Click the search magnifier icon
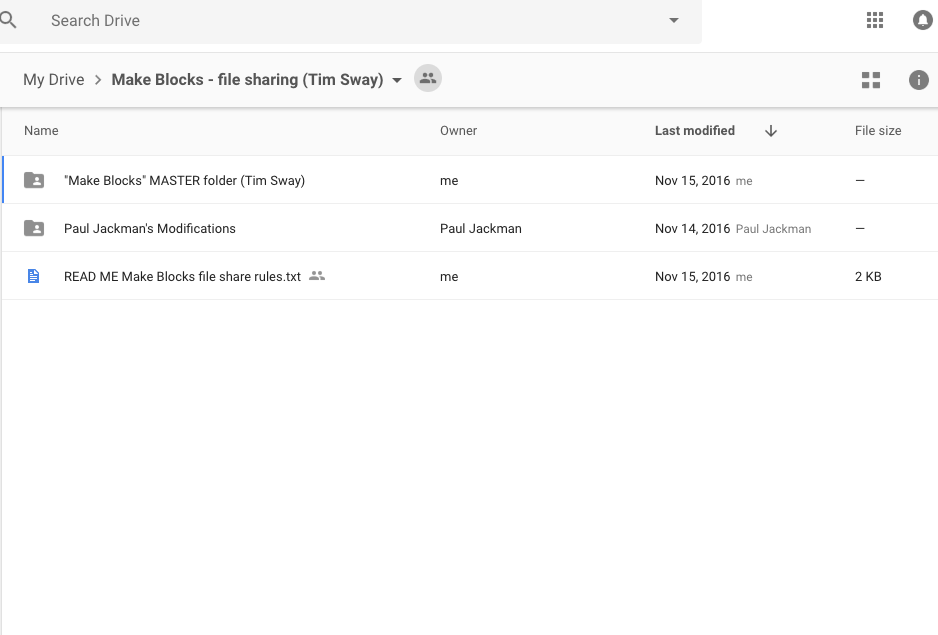This screenshot has height=635, width=938. click(10, 20)
